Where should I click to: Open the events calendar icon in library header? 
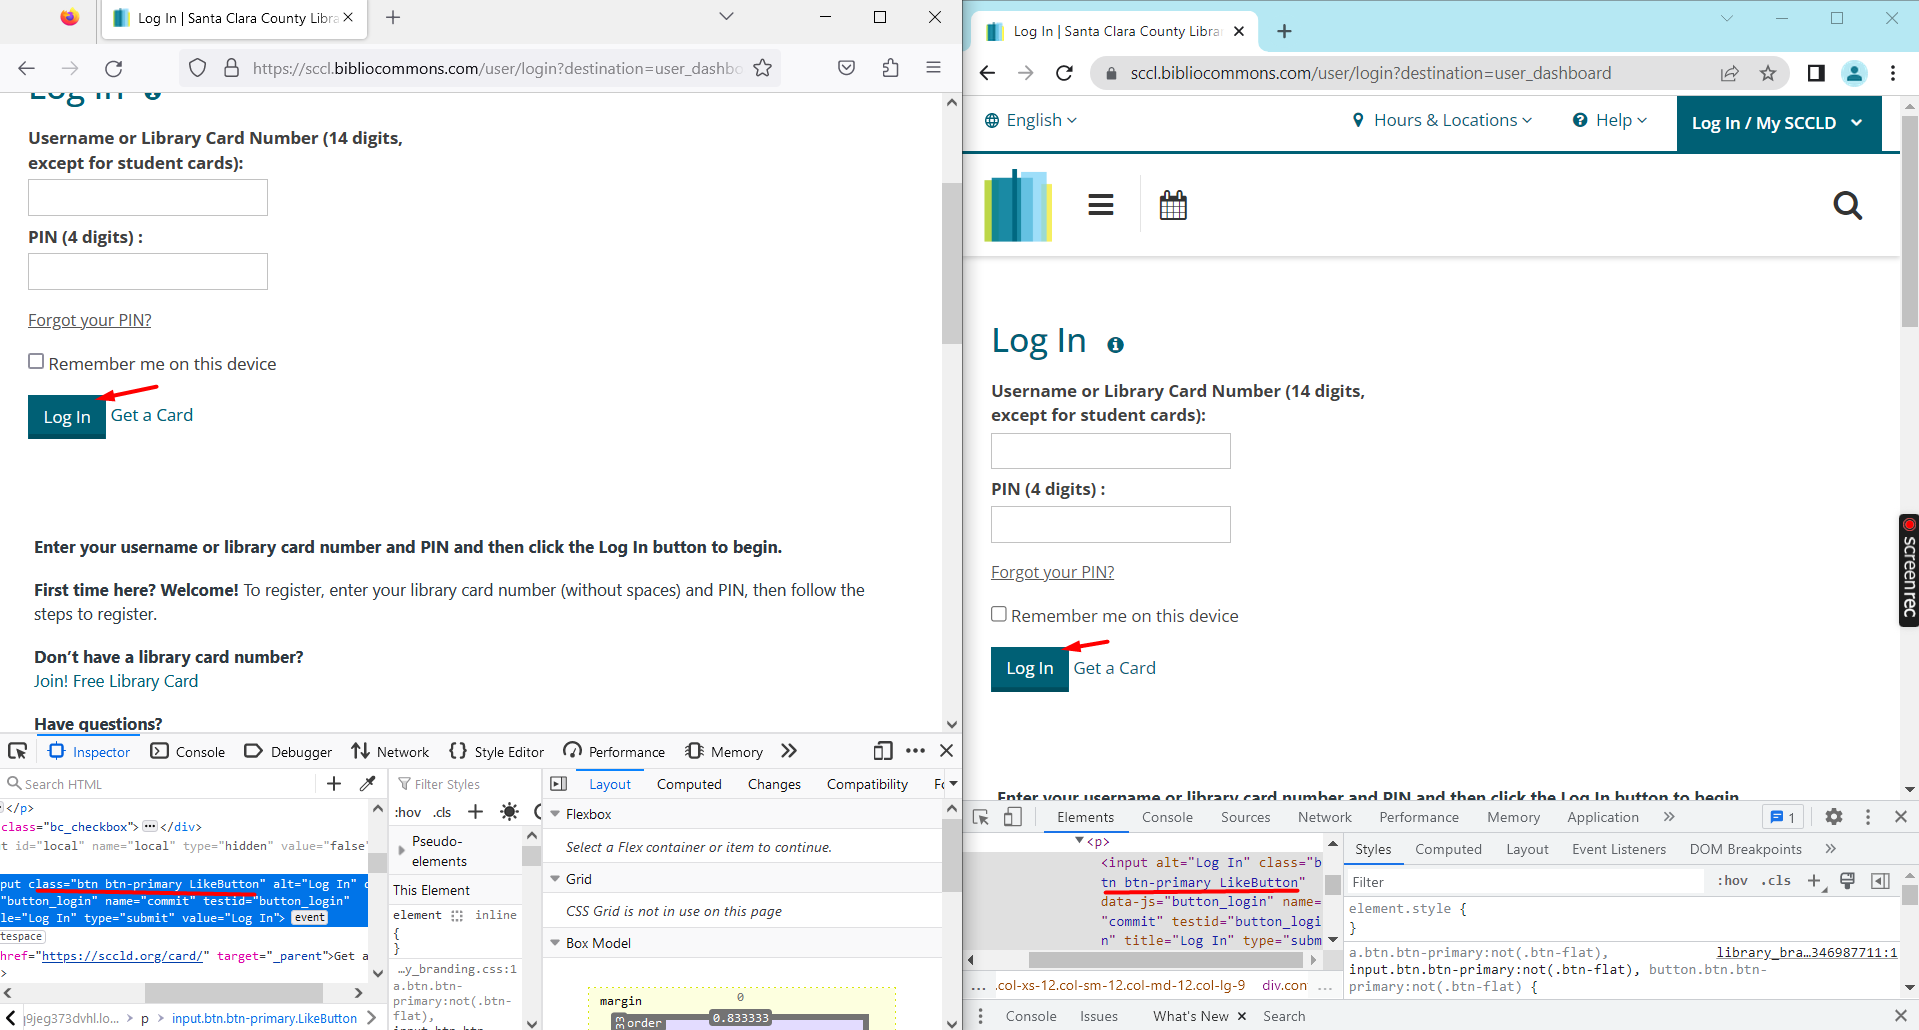click(1173, 204)
